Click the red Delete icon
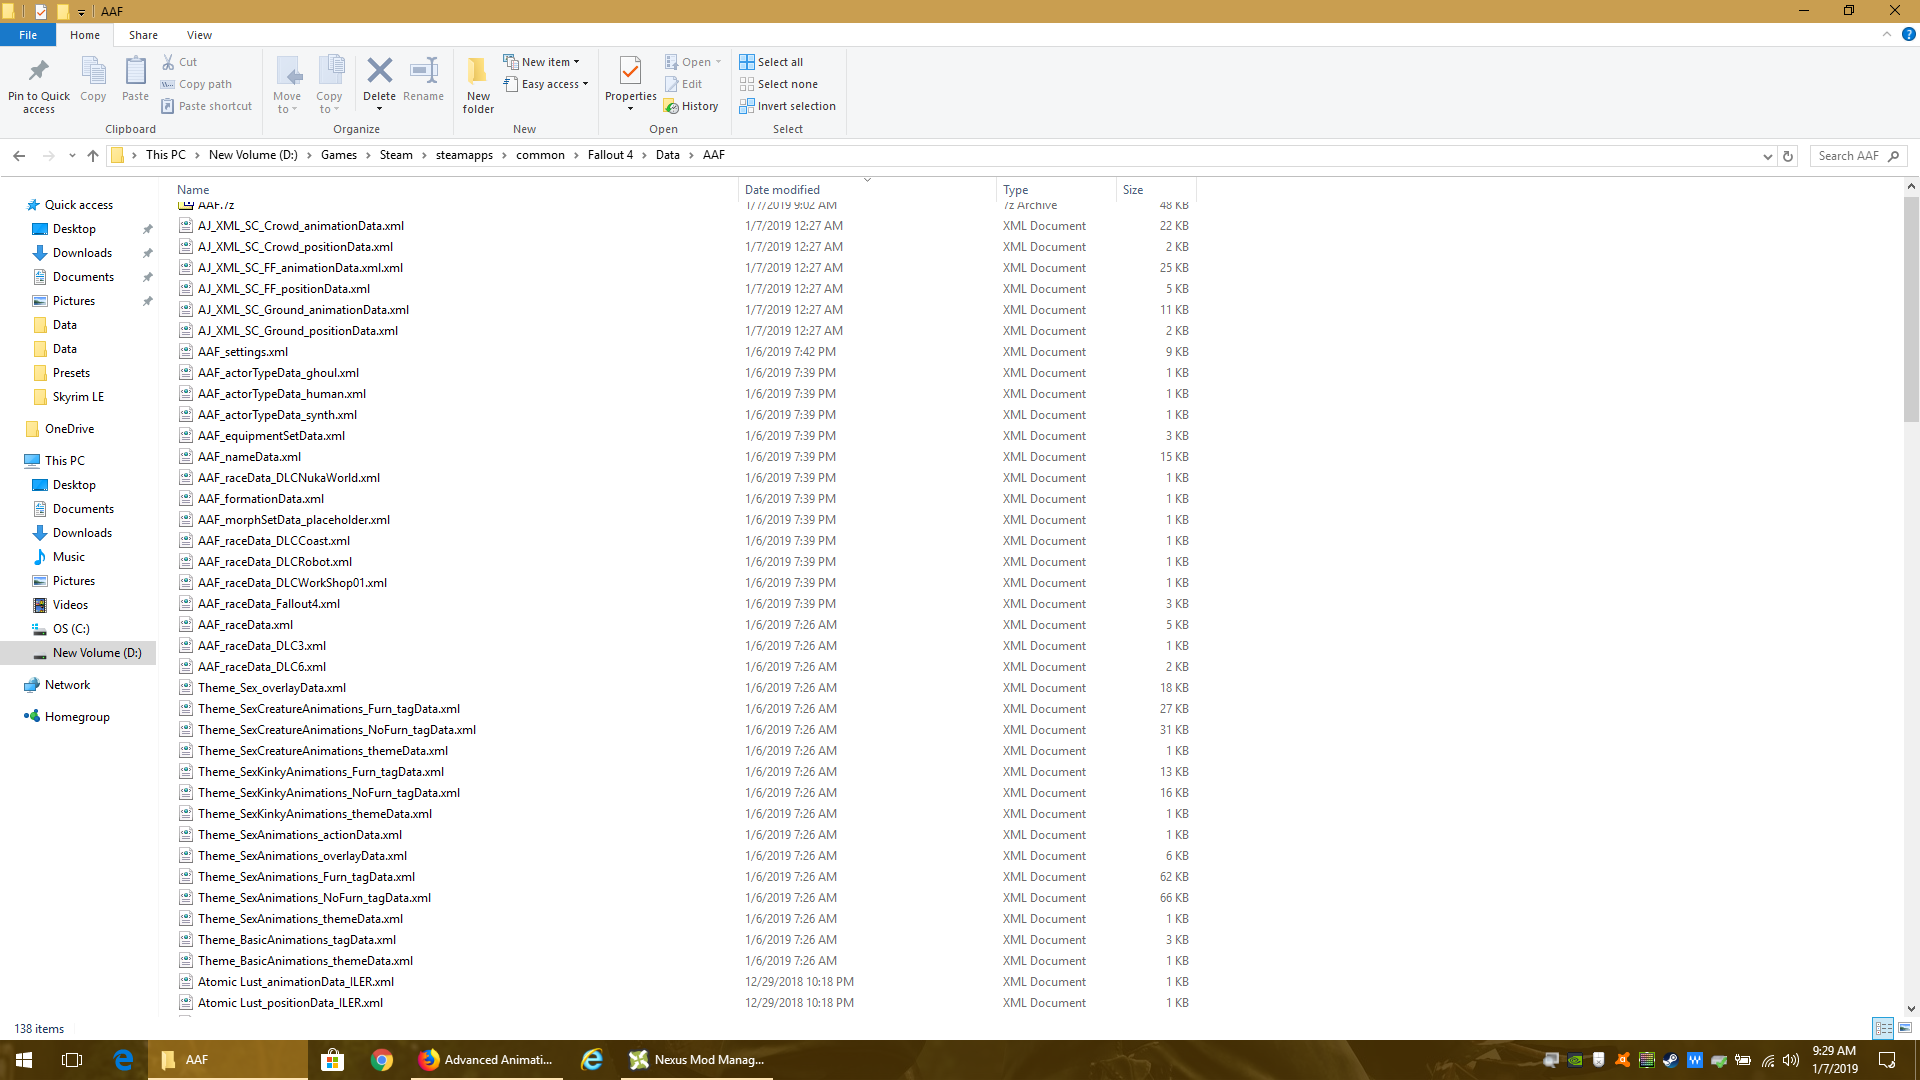 pos(379,71)
